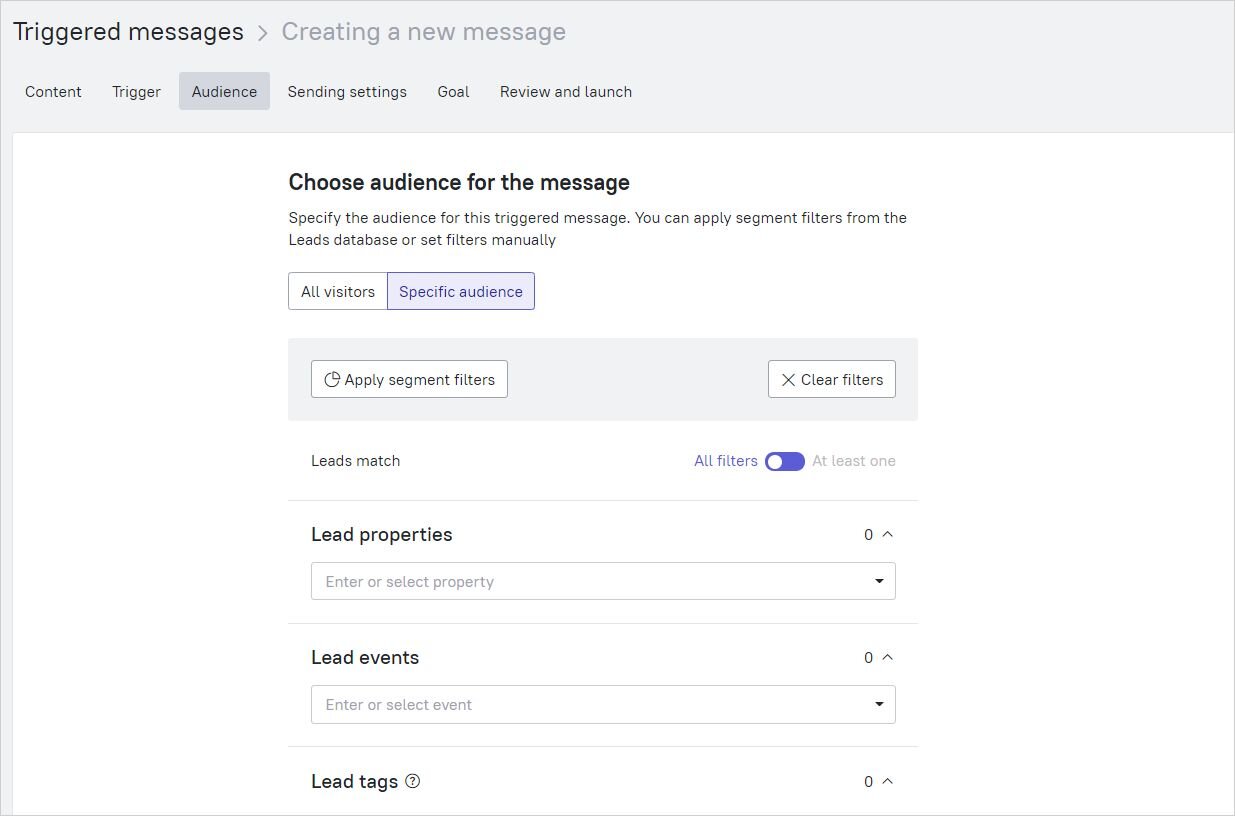Image resolution: width=1235 pixels, height=816 pixels.
Task: Click the Clear filters button
Action: pos(831,379)
